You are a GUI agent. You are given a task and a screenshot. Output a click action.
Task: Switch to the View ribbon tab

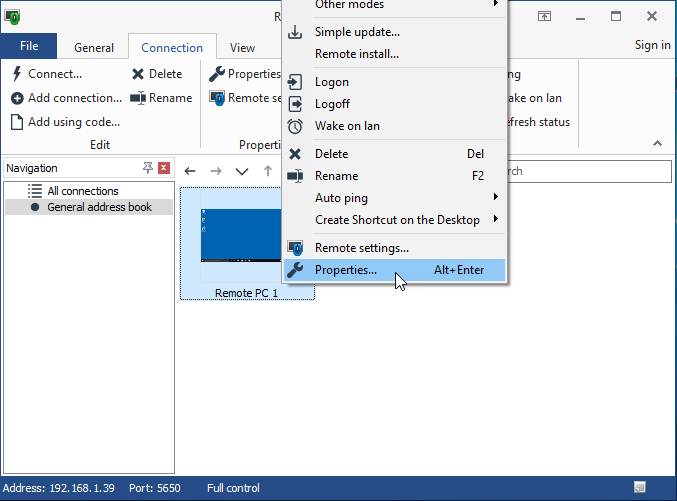[x=242, y=47]
